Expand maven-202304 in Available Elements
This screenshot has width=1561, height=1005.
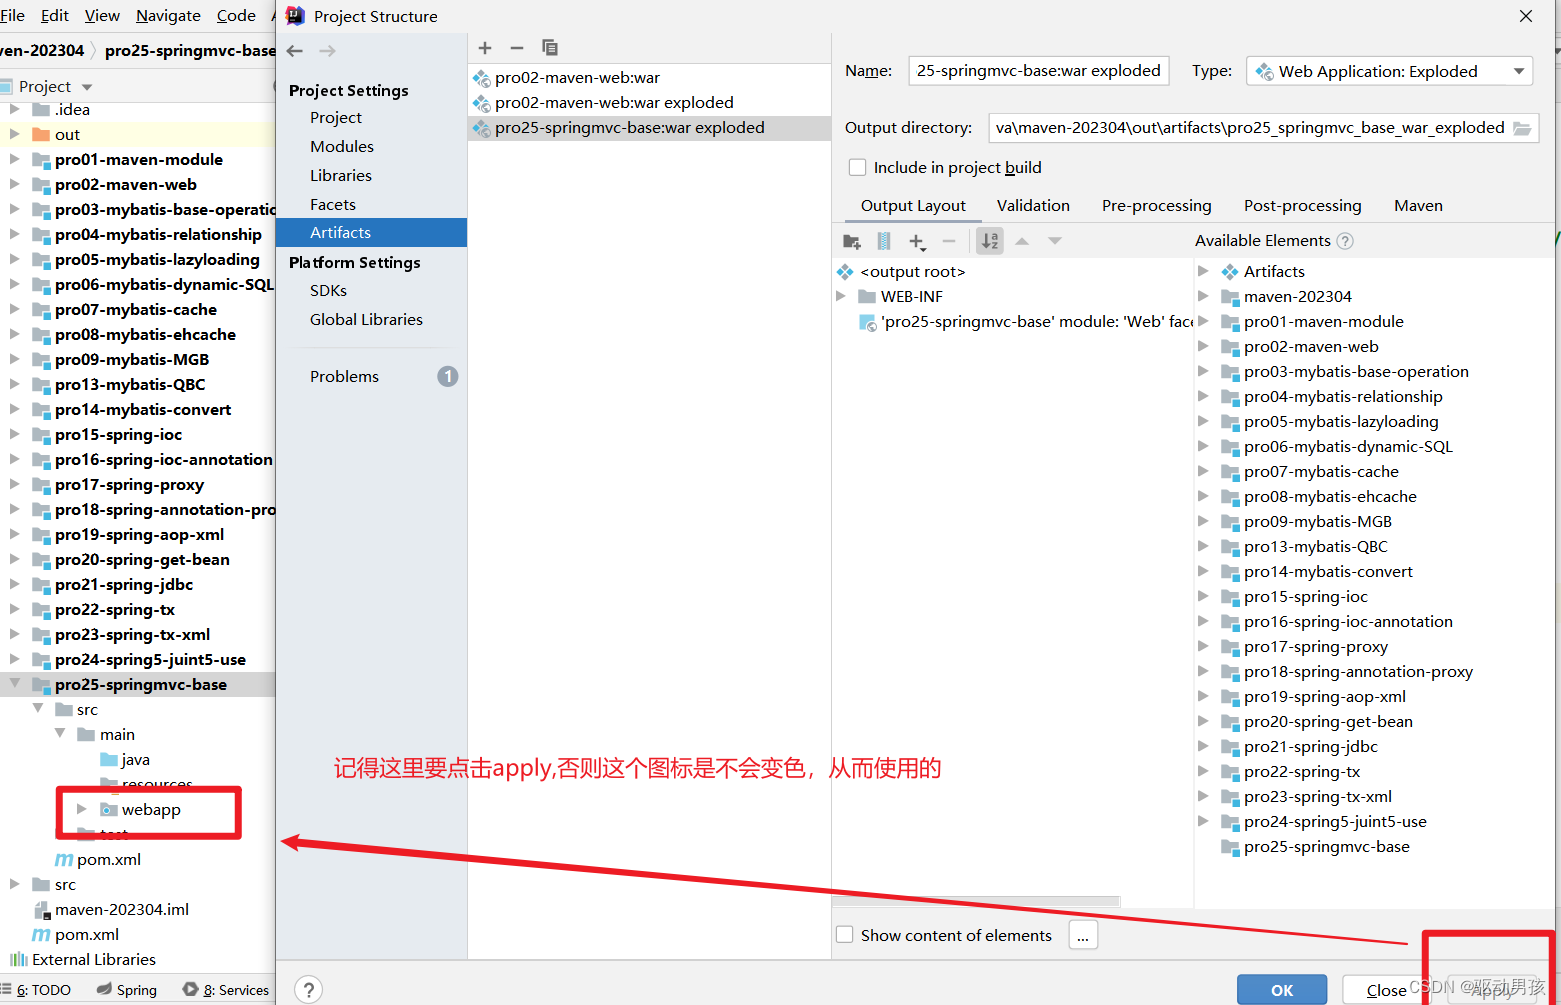point(1203,296)
